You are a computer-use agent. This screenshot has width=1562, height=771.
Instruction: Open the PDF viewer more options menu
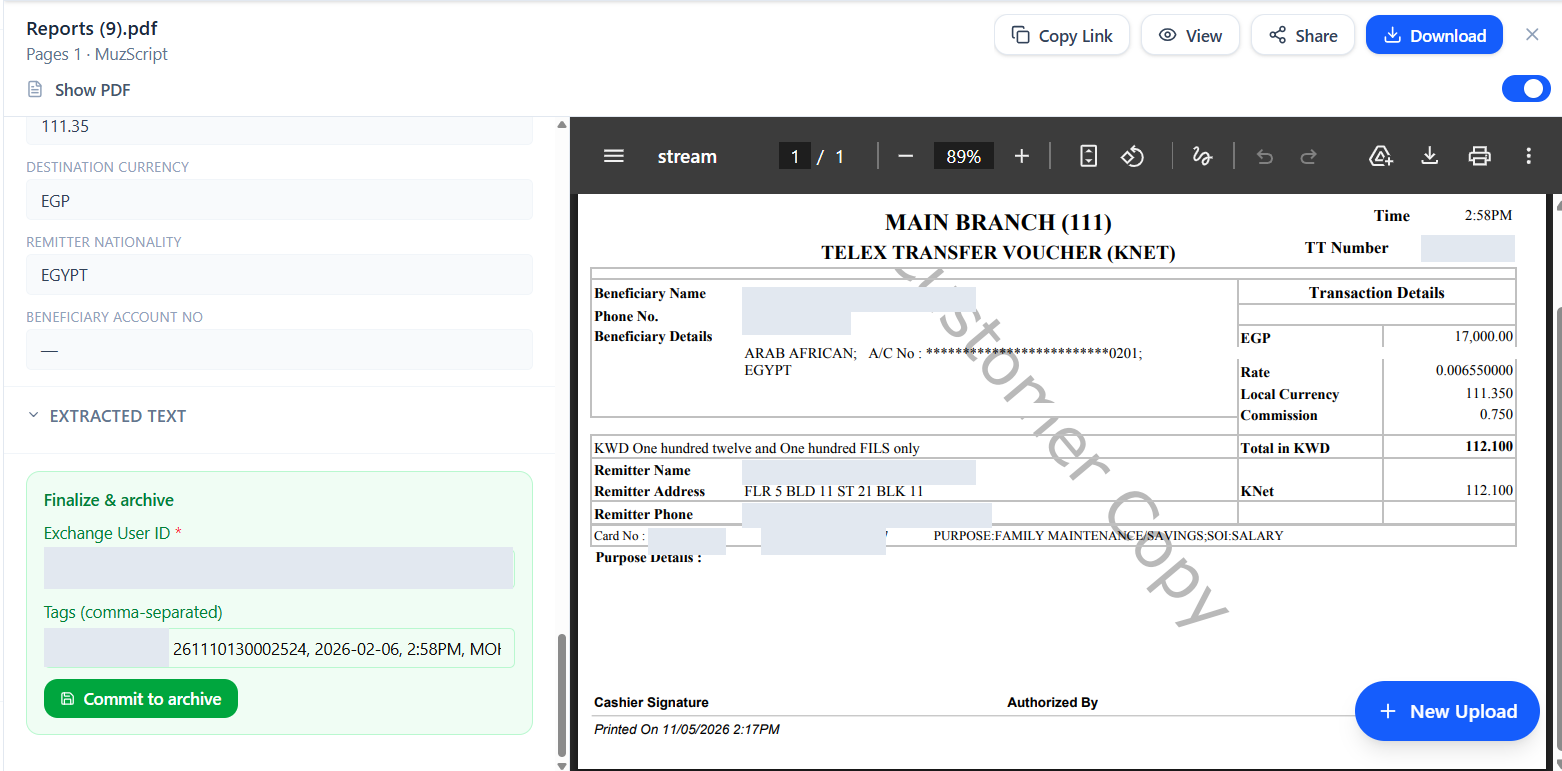coord(1528,156)
